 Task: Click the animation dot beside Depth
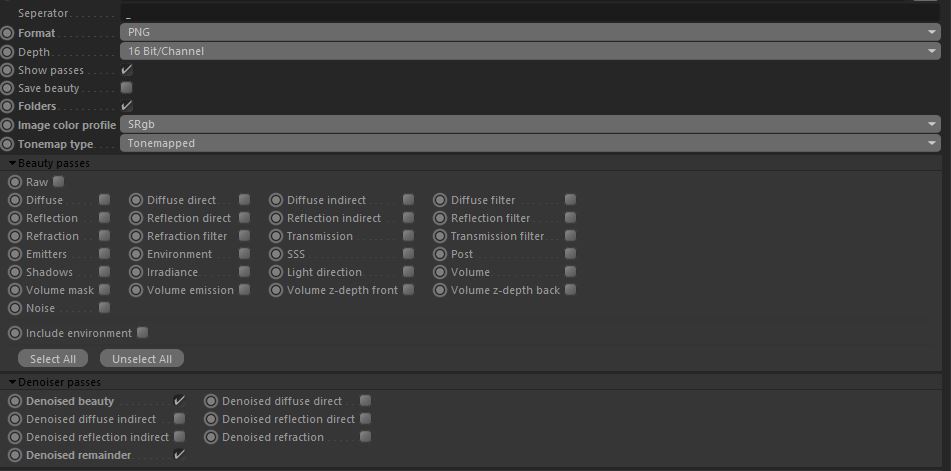[7, 51]
